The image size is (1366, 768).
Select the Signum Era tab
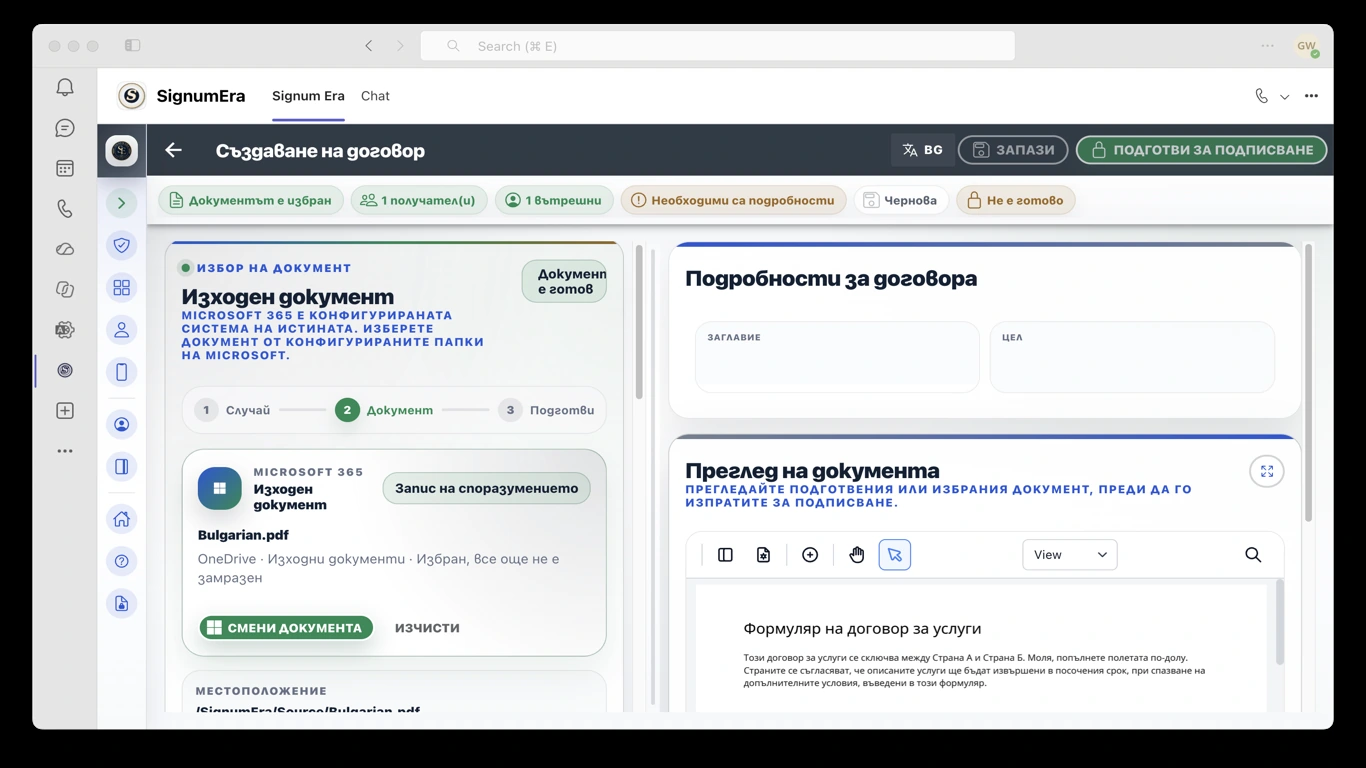click(308, 96)
